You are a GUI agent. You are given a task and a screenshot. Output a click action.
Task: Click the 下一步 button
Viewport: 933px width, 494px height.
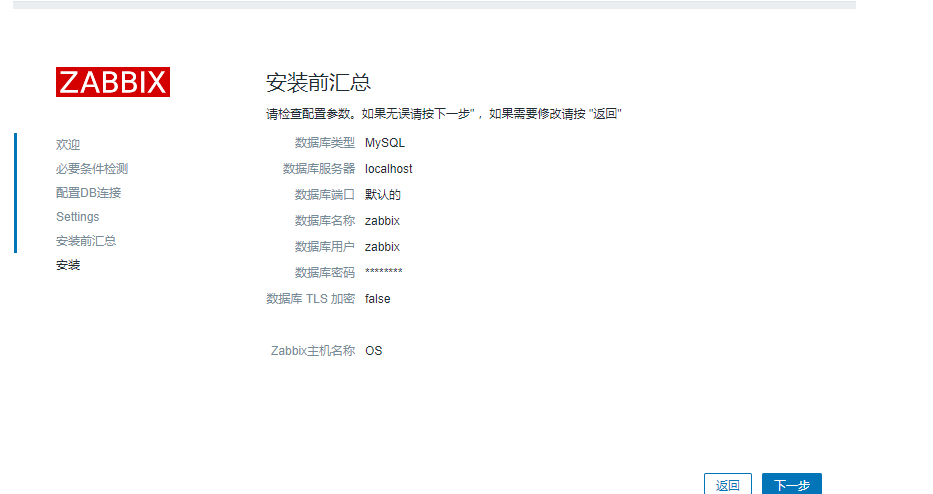tap(792, 484)
